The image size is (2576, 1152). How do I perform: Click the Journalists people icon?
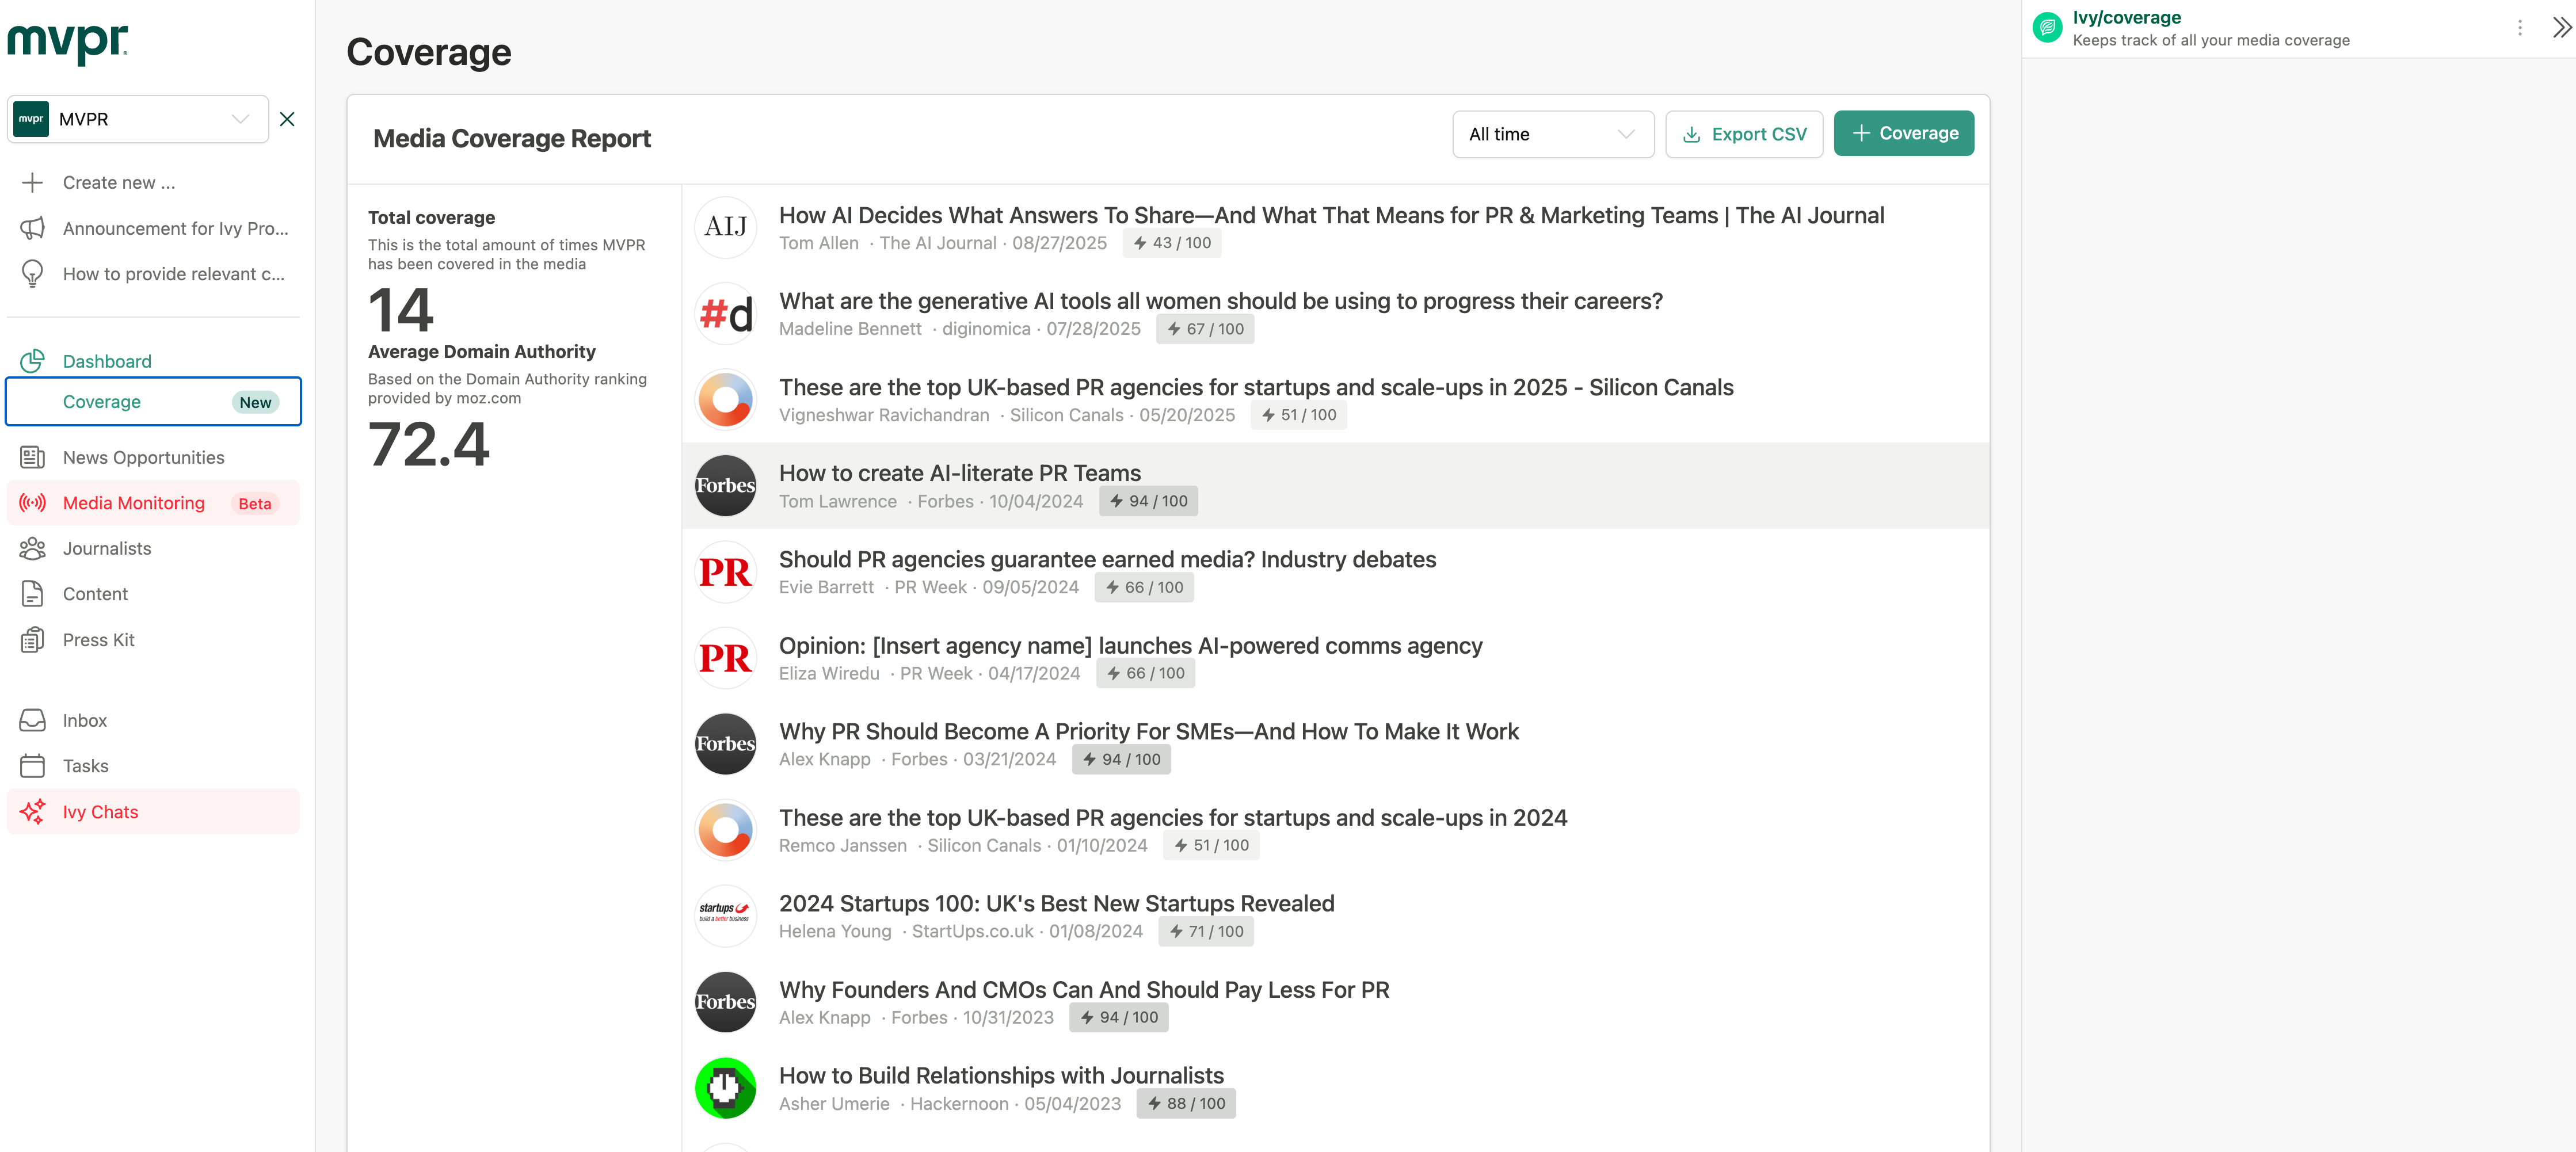(x=32, y=548)
